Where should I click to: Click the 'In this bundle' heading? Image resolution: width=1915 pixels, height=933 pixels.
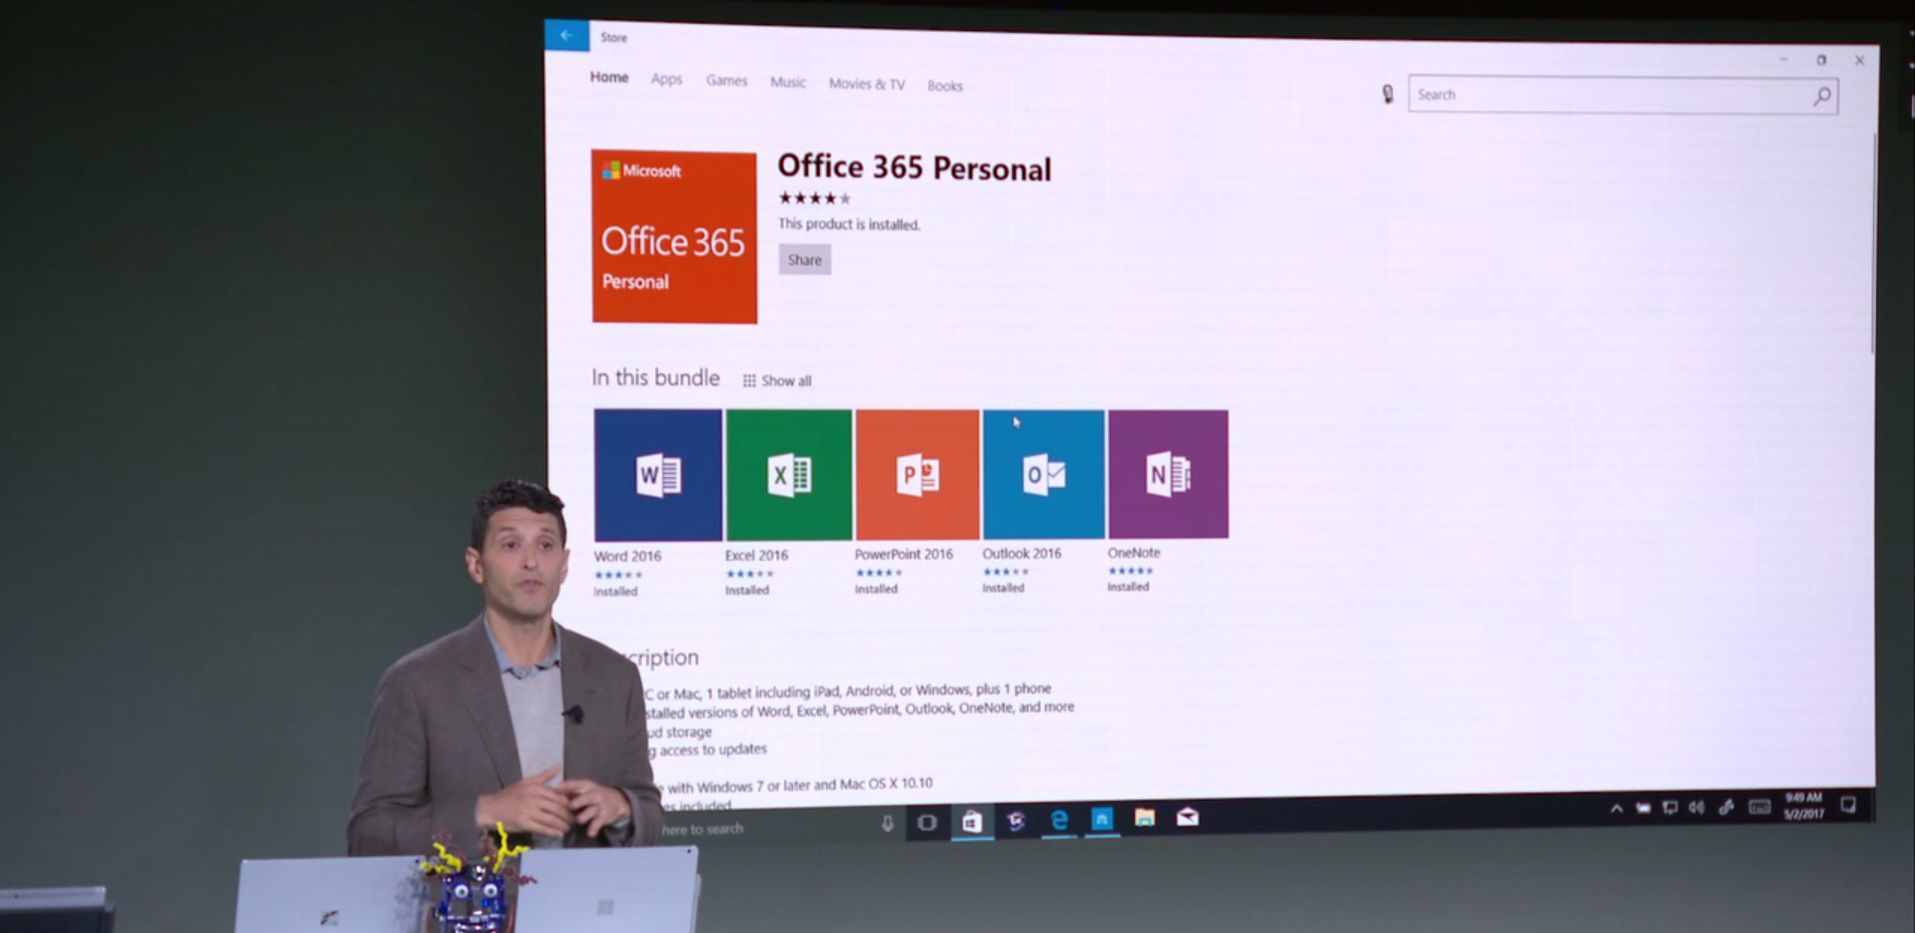pos(655,377)
